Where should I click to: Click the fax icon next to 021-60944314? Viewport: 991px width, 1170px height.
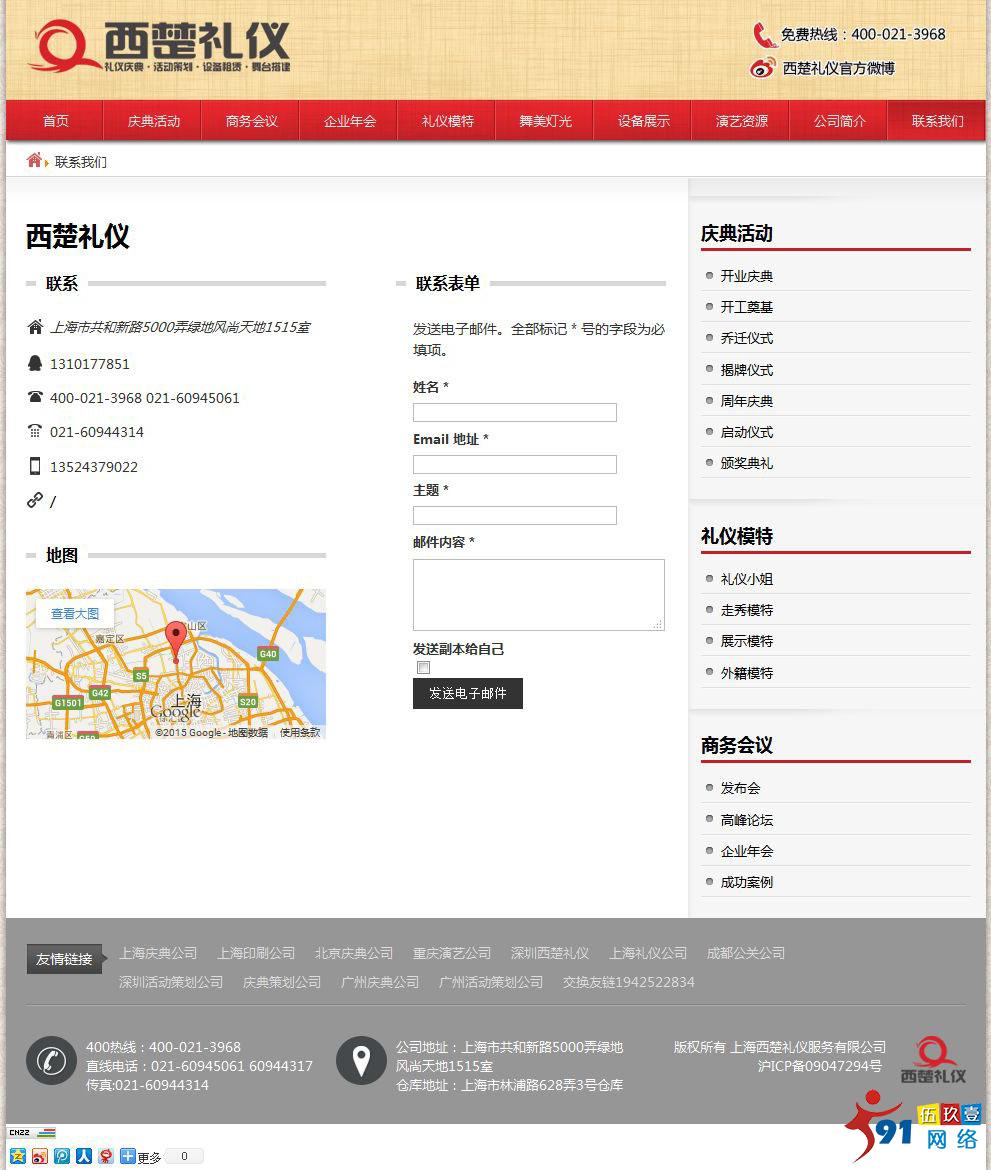35,432
